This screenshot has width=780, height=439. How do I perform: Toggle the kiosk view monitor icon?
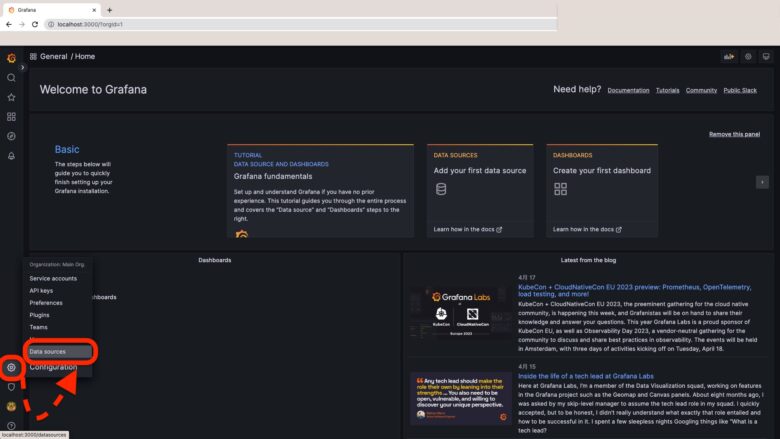(766, 57)
